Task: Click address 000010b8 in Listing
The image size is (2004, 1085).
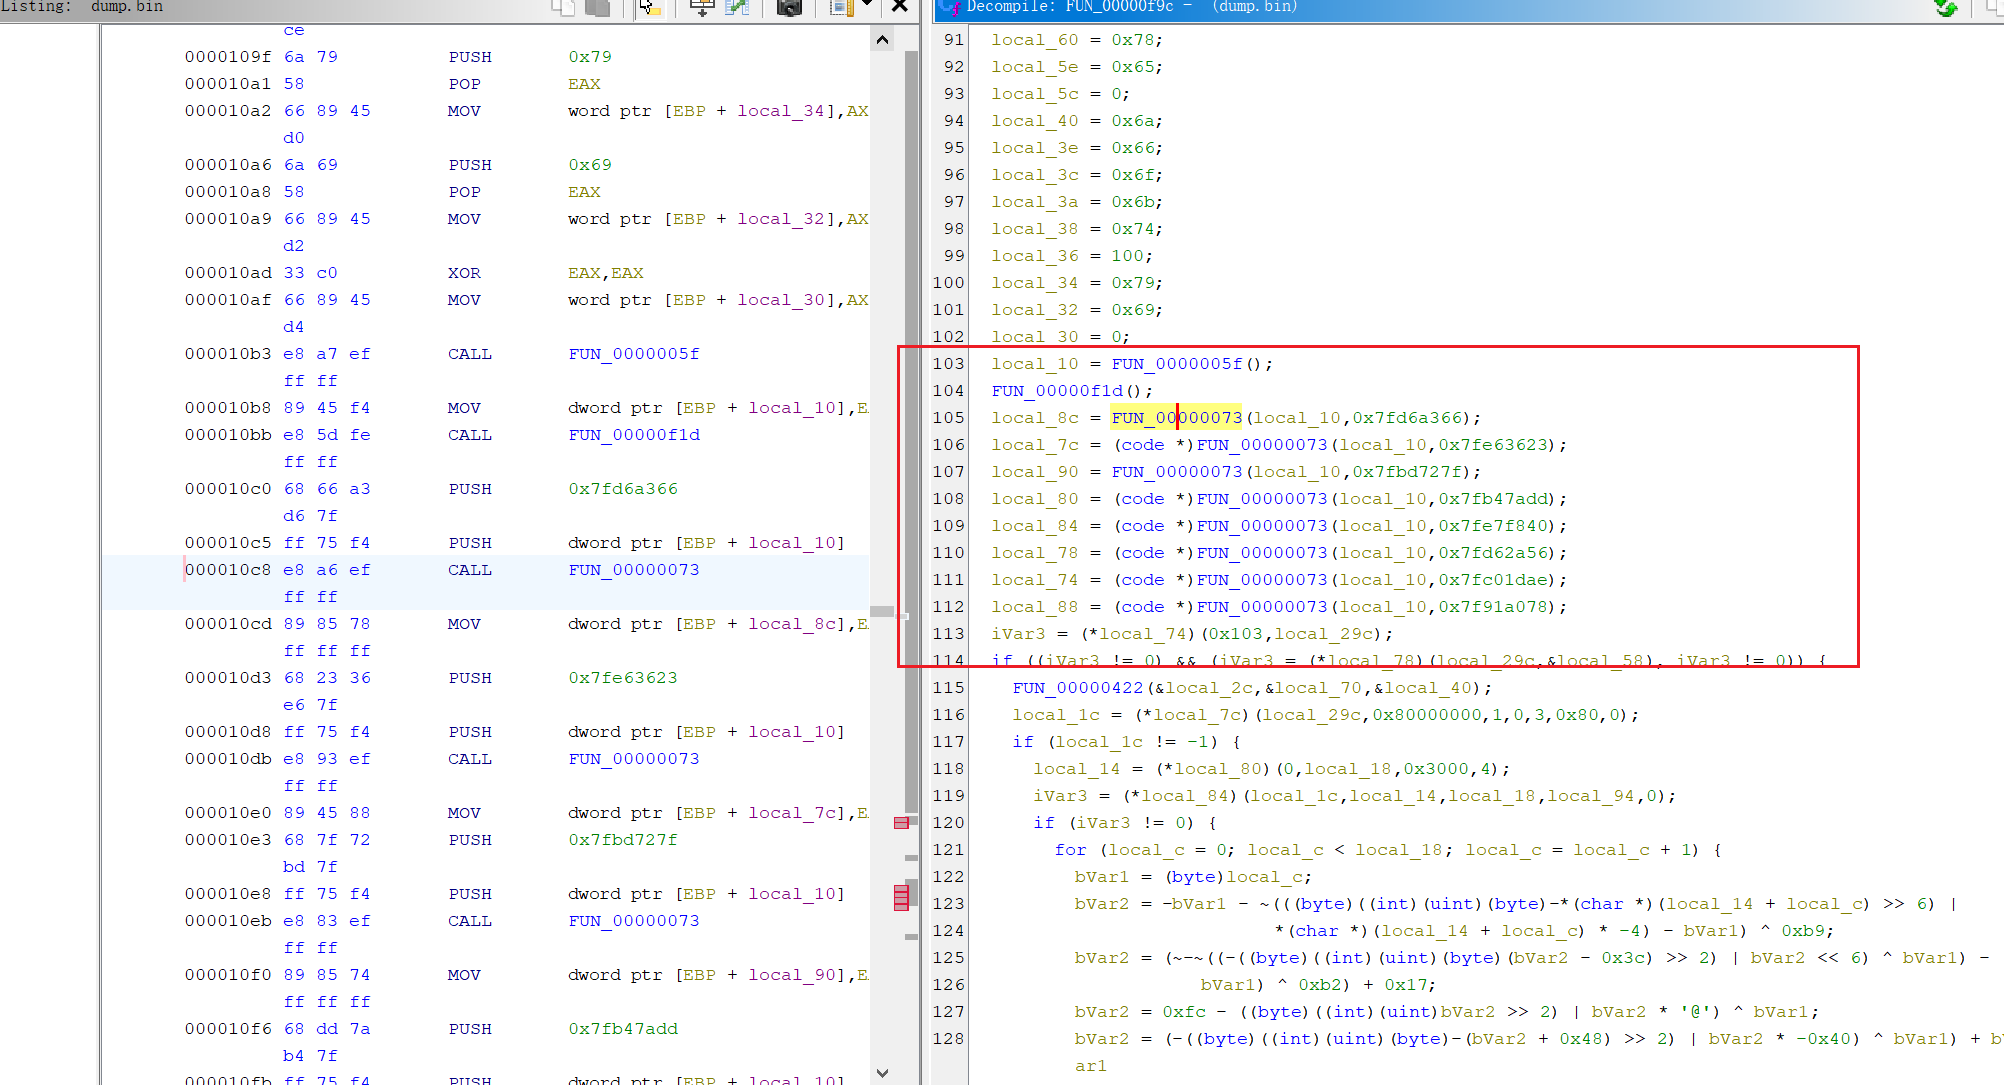Action: coord(228,408)
